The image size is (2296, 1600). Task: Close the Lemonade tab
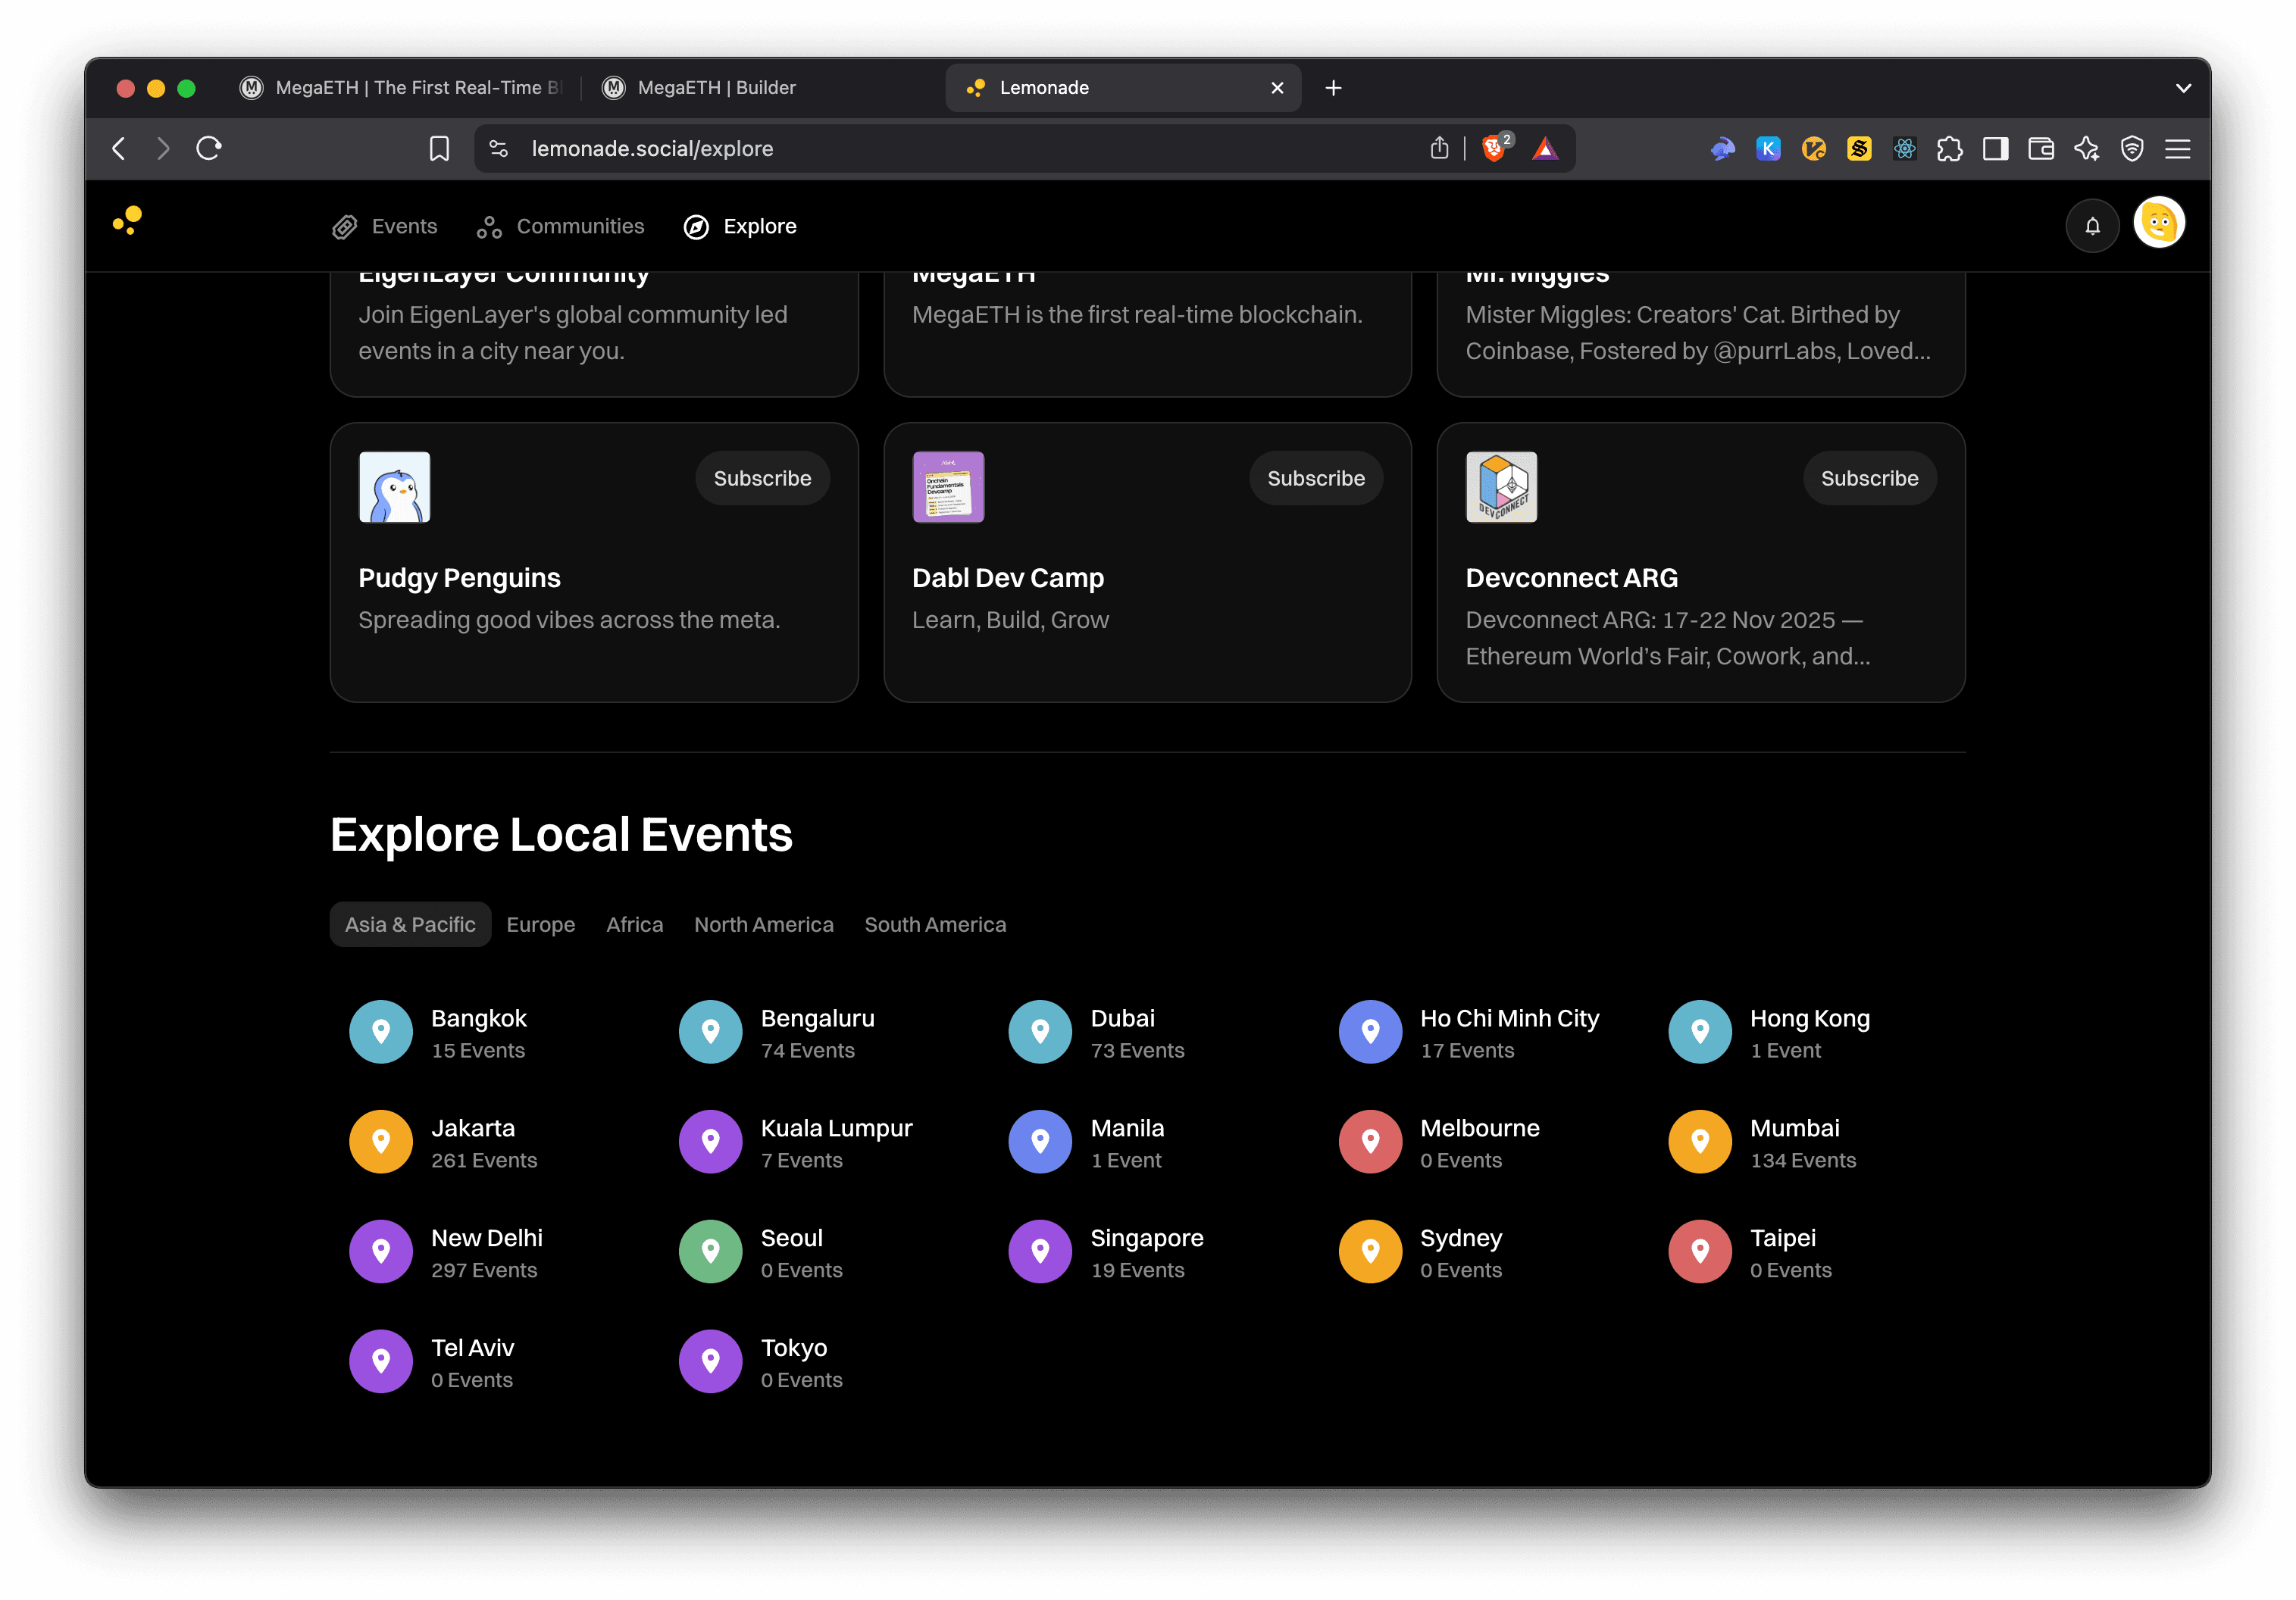pyautogui.click(x=1277, y=88)
